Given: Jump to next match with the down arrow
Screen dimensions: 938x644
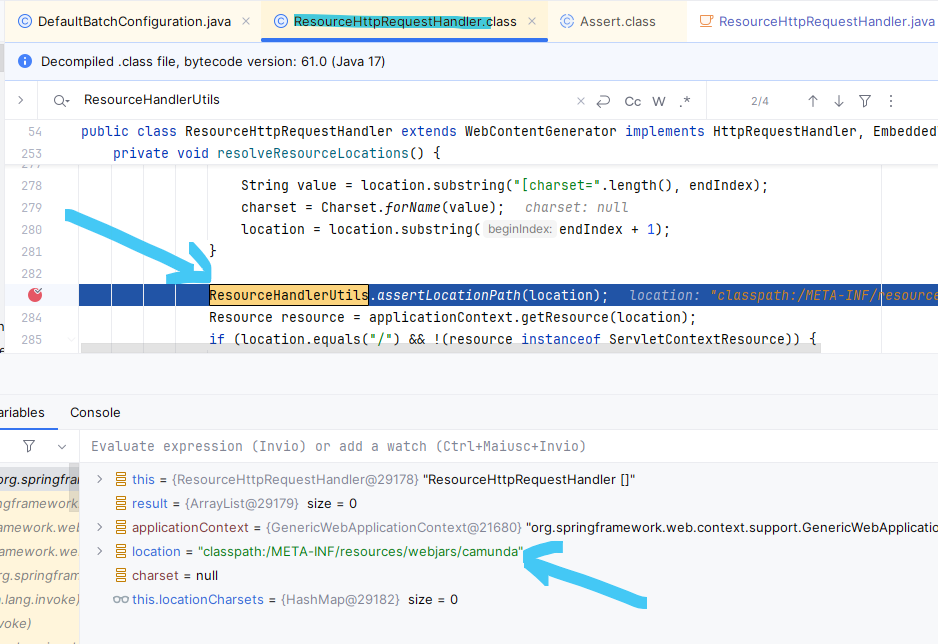Looking at the screenshot, I should pyautogui.click(x=838, y=101).
